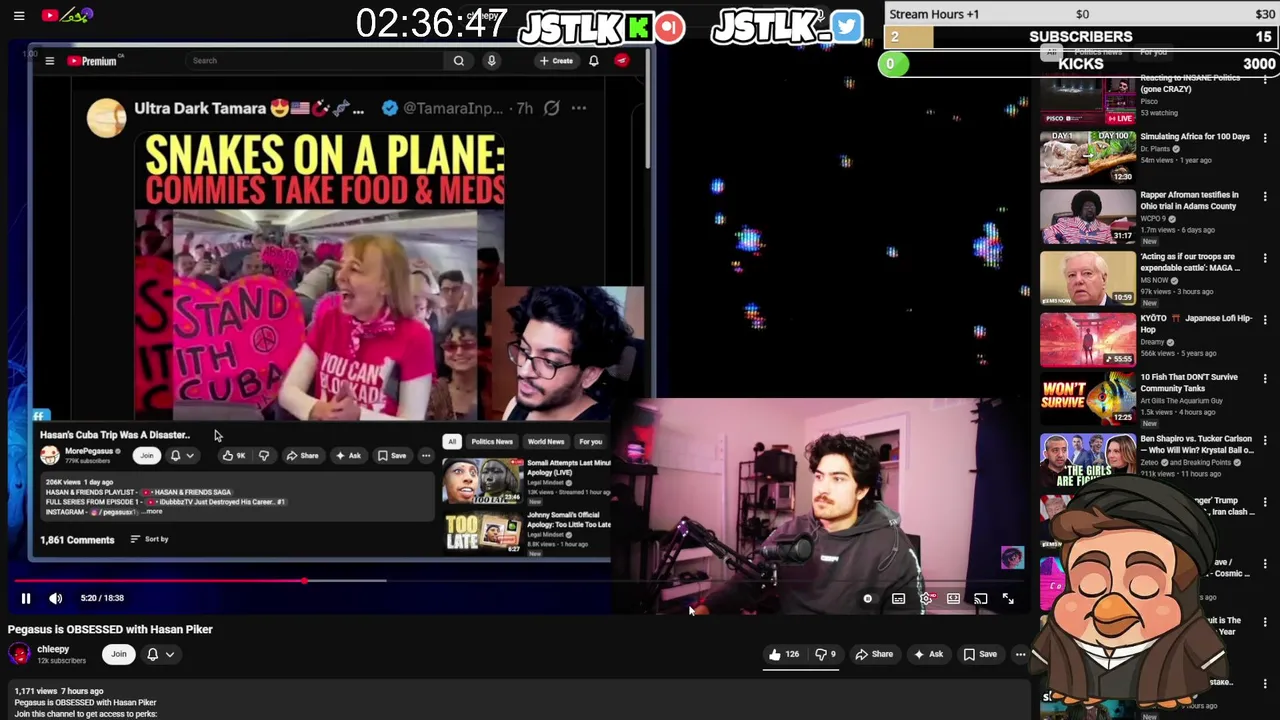Enter fullscreen using the player's fullscreen icon
This screenshot has height=720, width=1280.
(x=1008, y=599)
